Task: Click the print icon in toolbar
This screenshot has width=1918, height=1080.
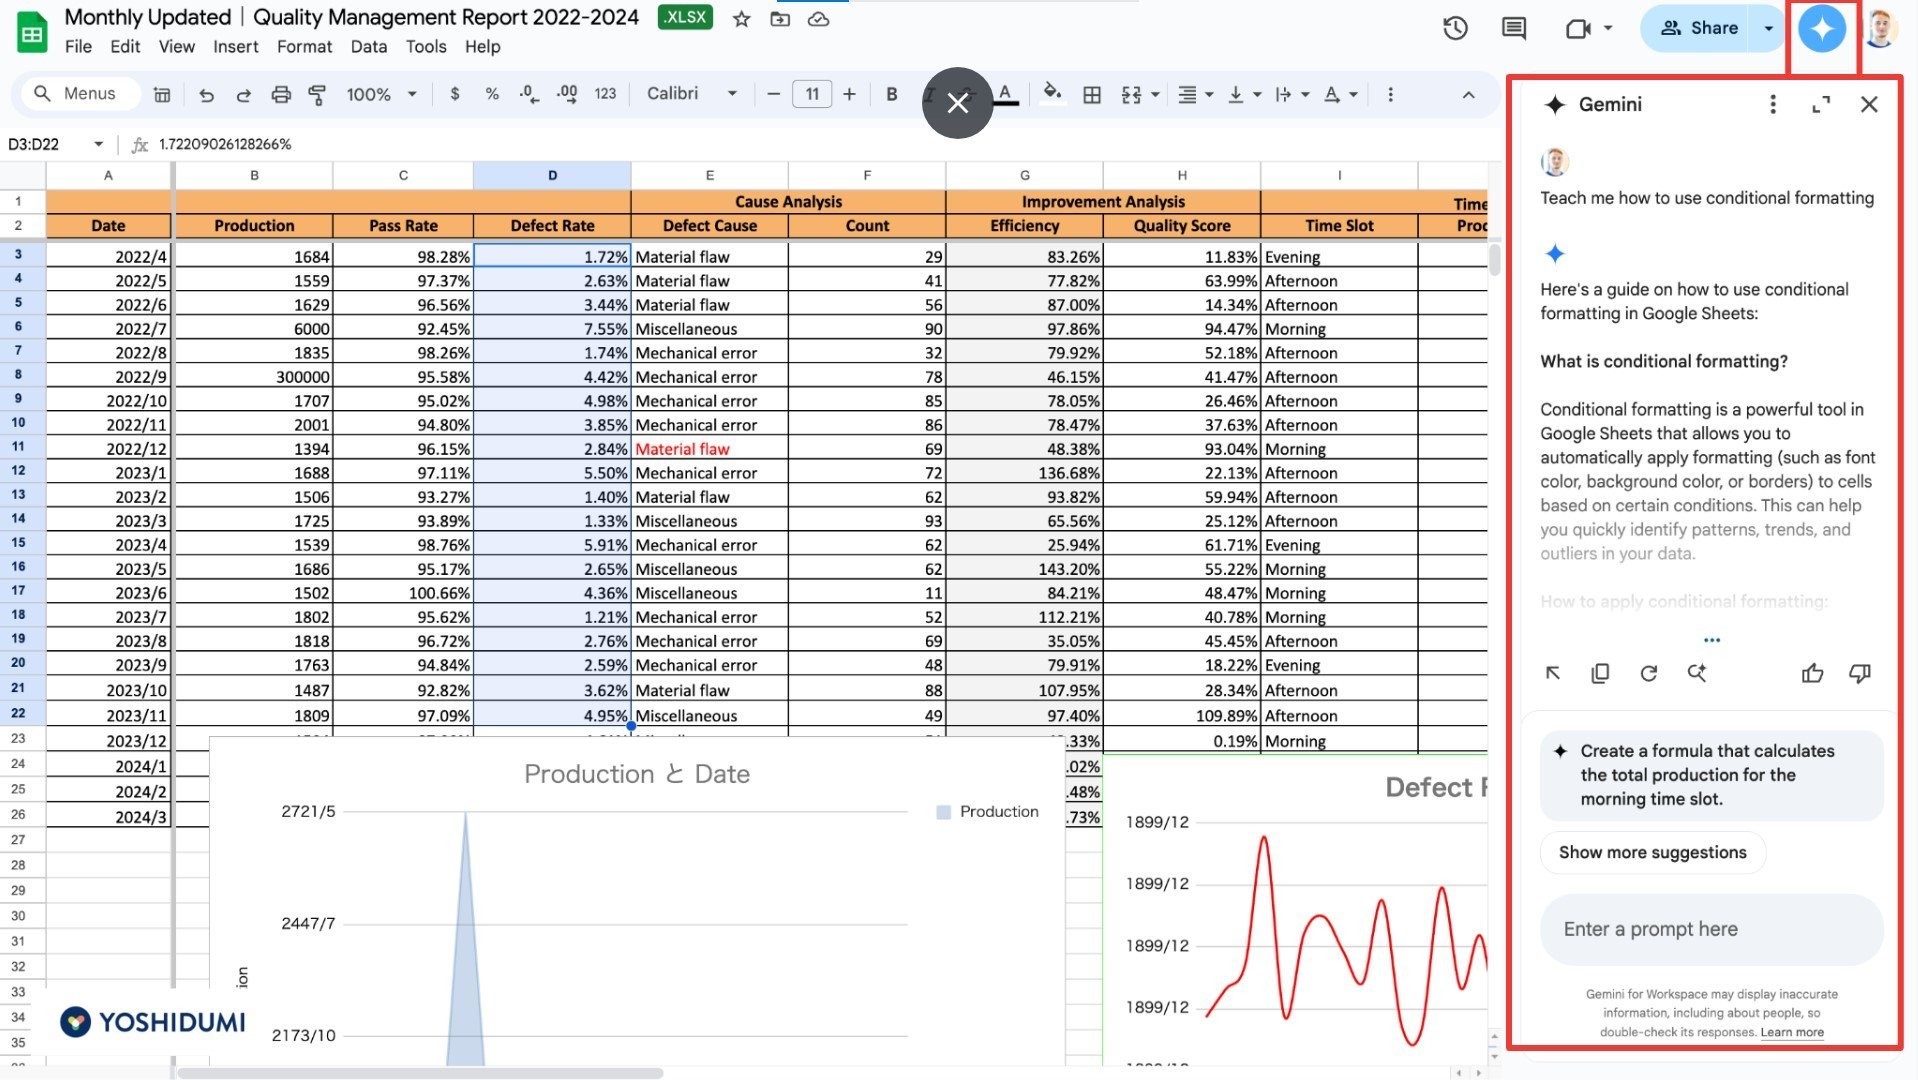Action: tap(281, 94)
